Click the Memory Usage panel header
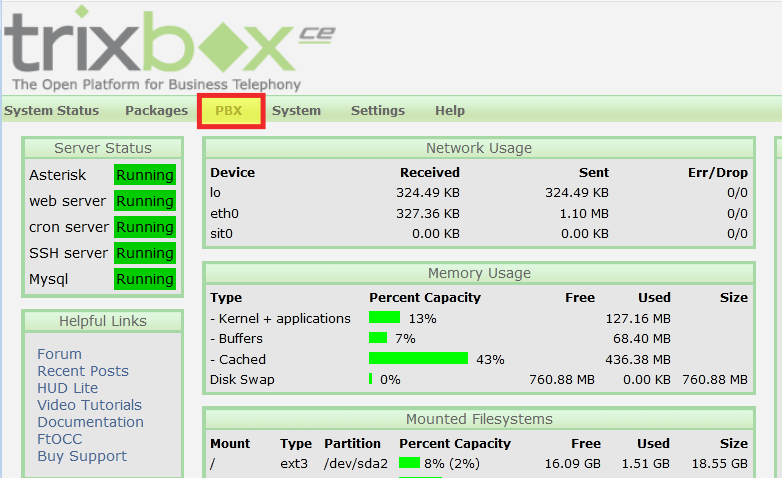This screenshot has height=478, width=782. (x=479, y=273)
